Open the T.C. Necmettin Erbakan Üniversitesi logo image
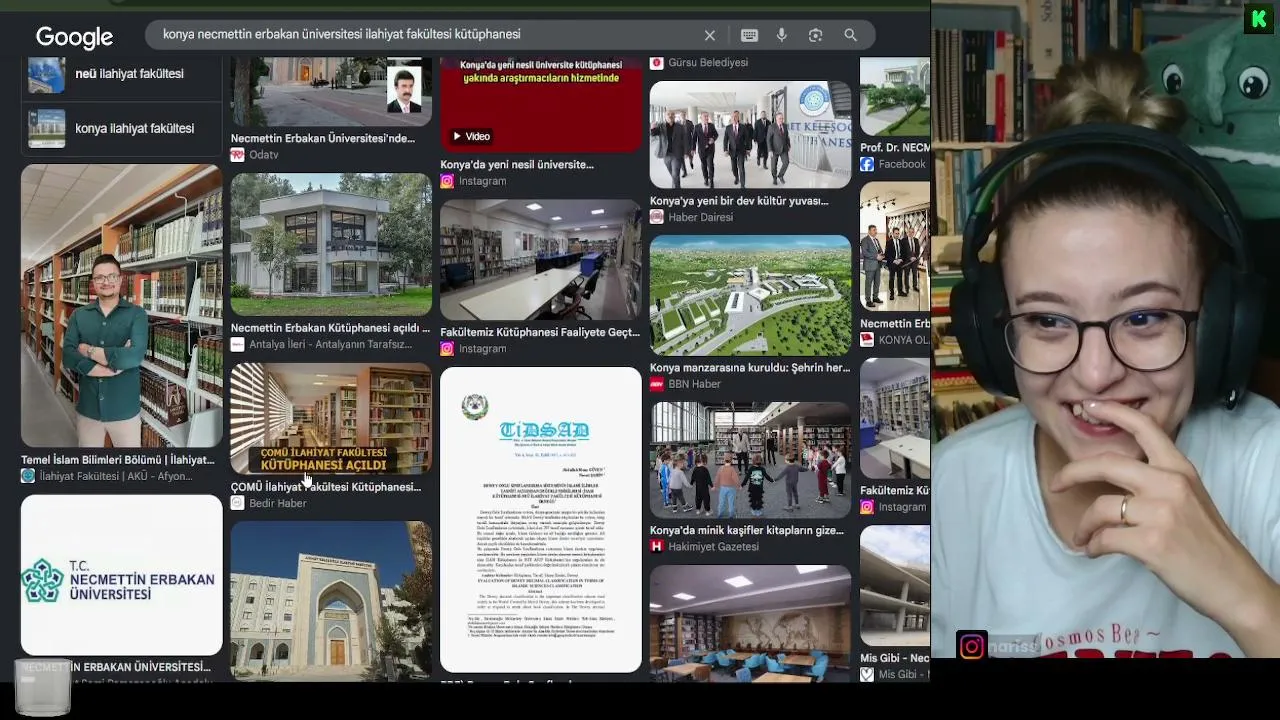Viewport: 1280px width, 720px height. click(x=122, y=575)
